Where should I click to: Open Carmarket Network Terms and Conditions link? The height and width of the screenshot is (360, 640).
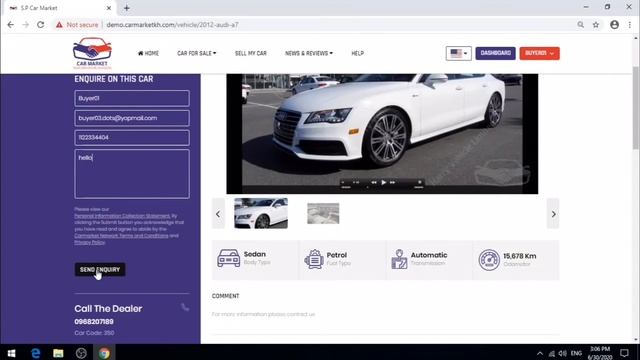pos(121,236)
